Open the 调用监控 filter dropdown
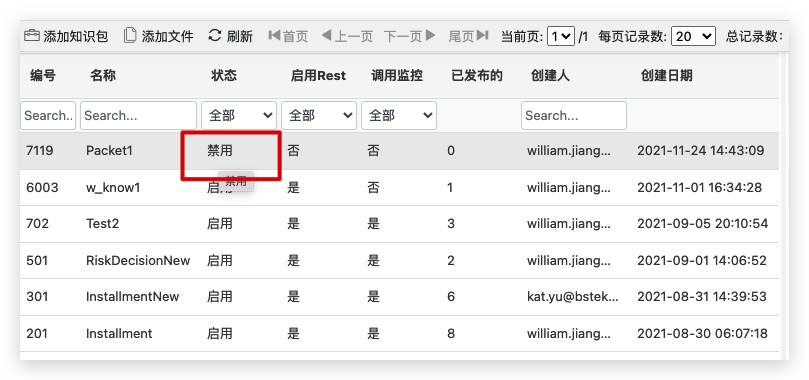This screenshot has height=380, width=809. pyautogui.click(x=399, y=115)
